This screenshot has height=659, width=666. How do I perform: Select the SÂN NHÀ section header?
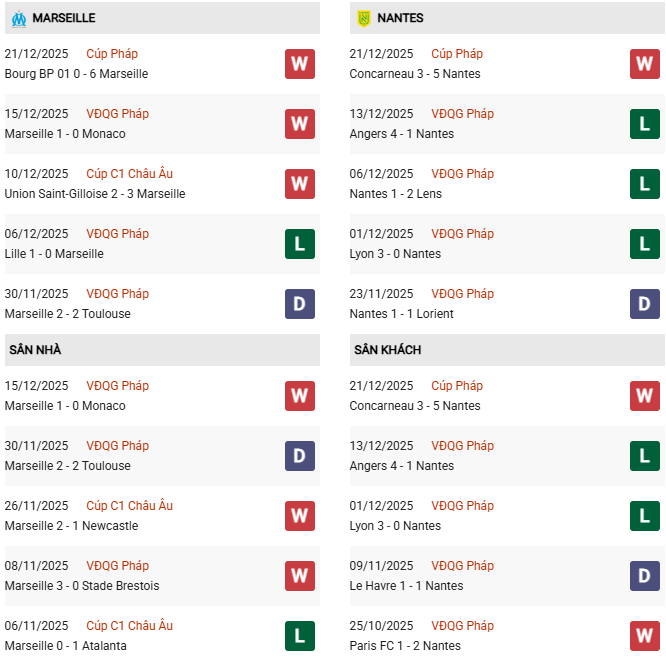(x=35, y=350)
